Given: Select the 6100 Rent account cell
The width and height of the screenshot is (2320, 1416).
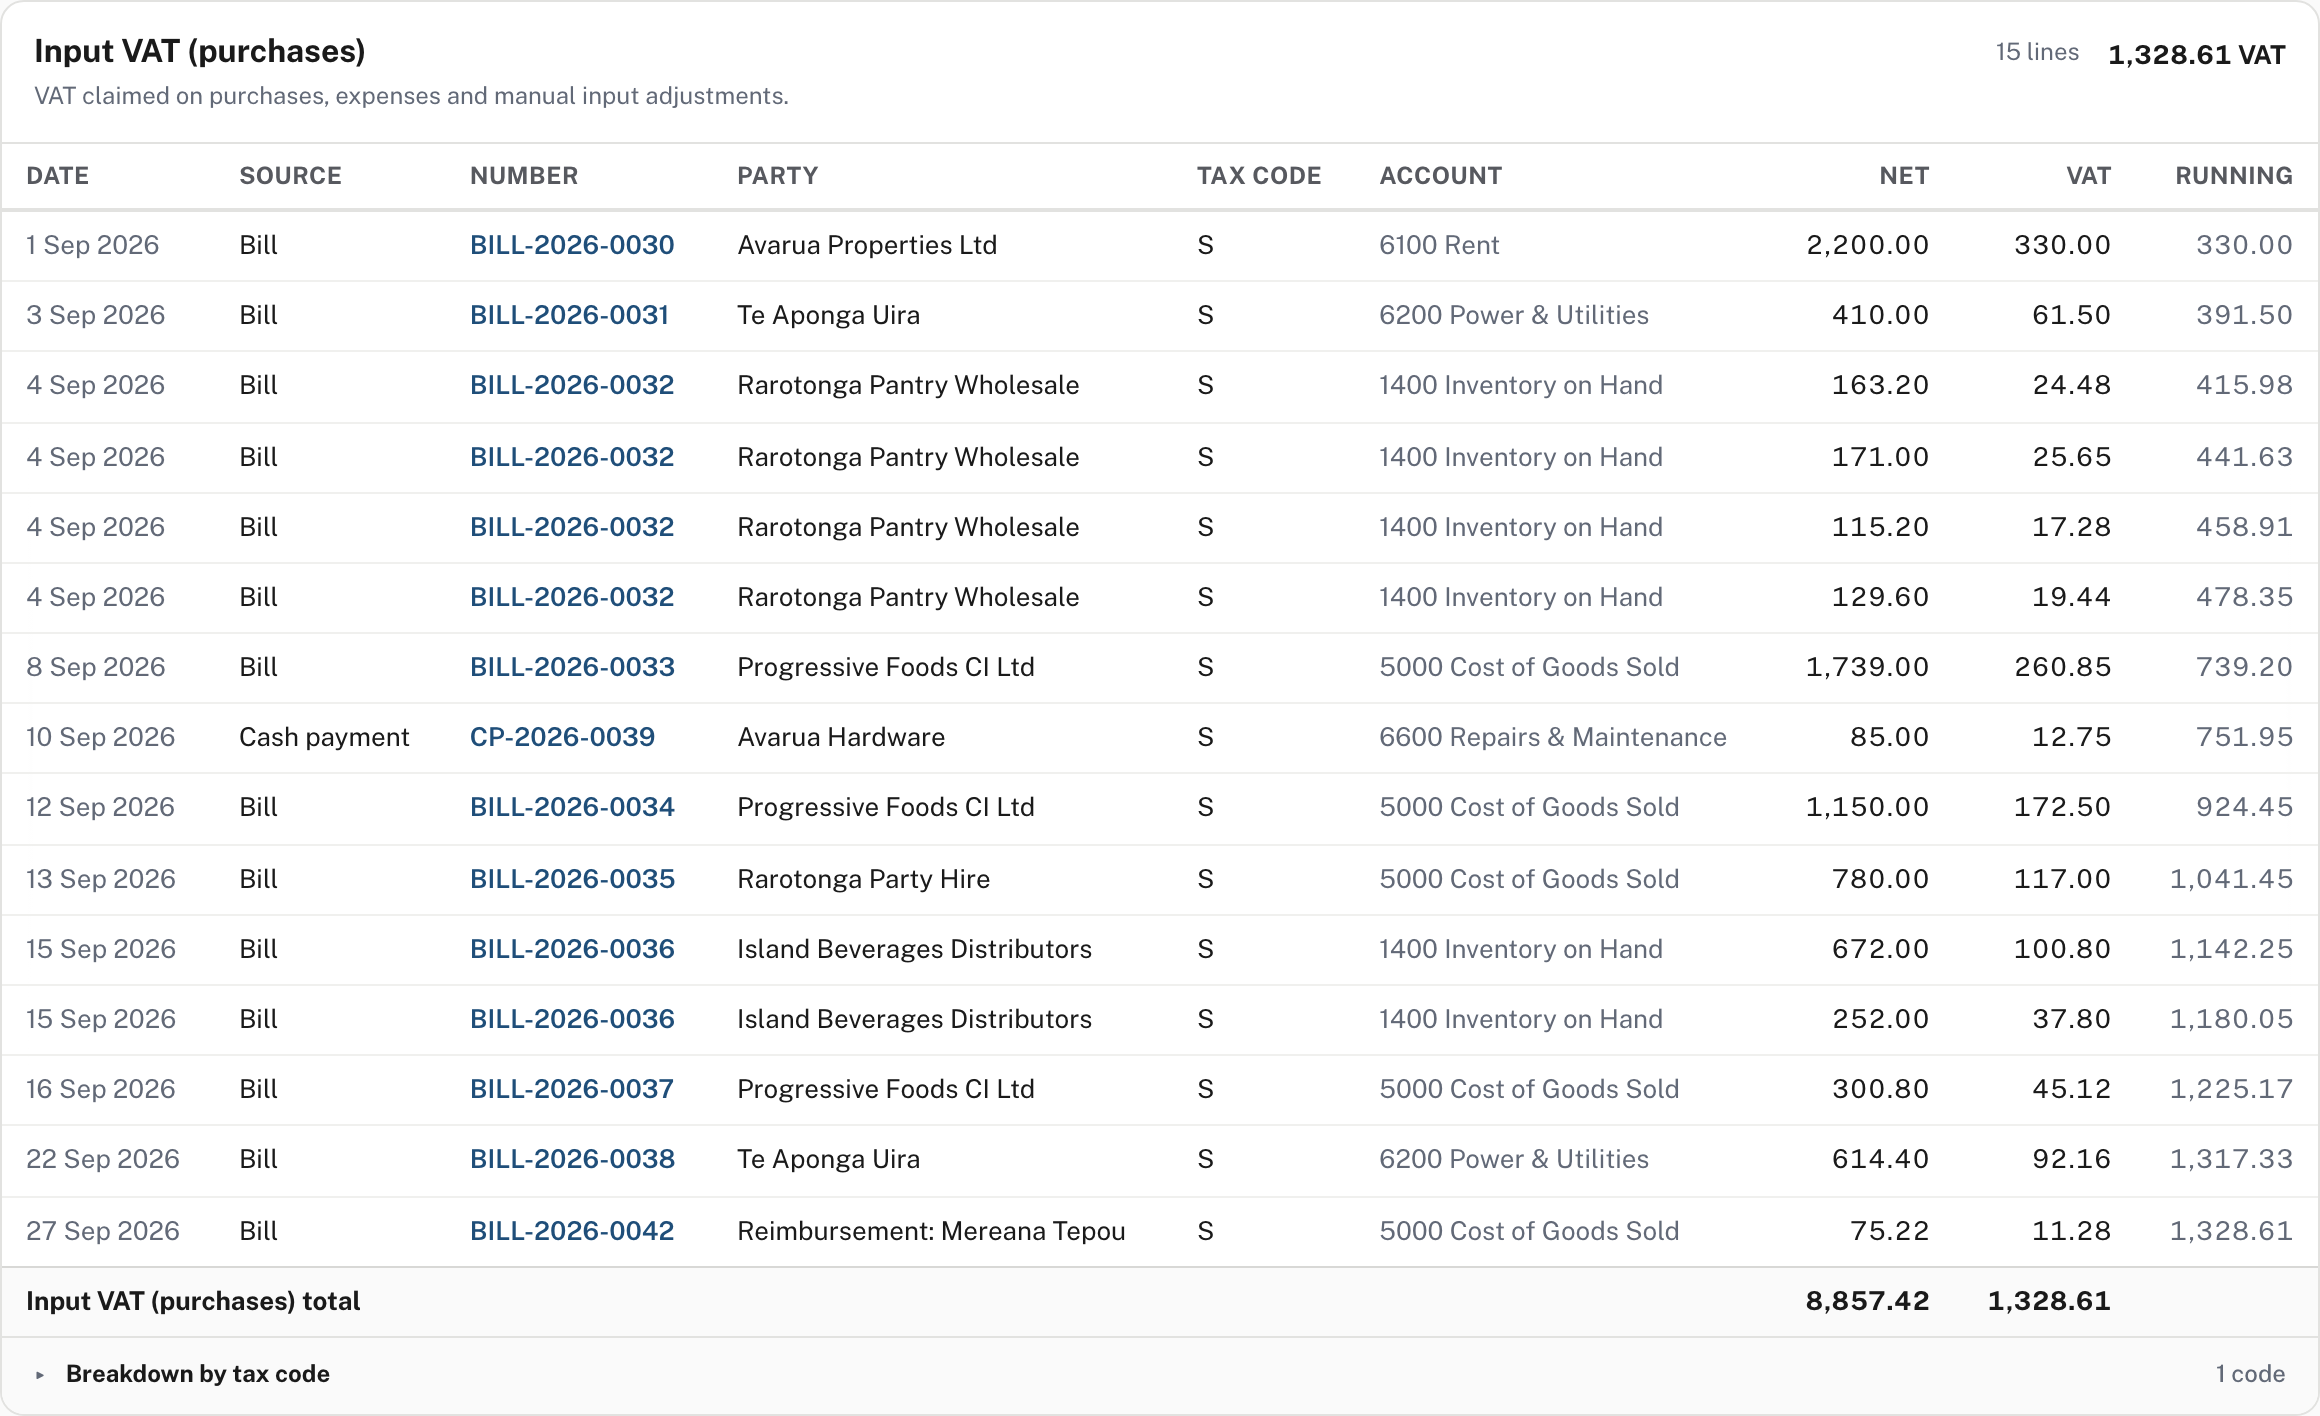Looking at the screenshot, I should (x=1439, y=245).
